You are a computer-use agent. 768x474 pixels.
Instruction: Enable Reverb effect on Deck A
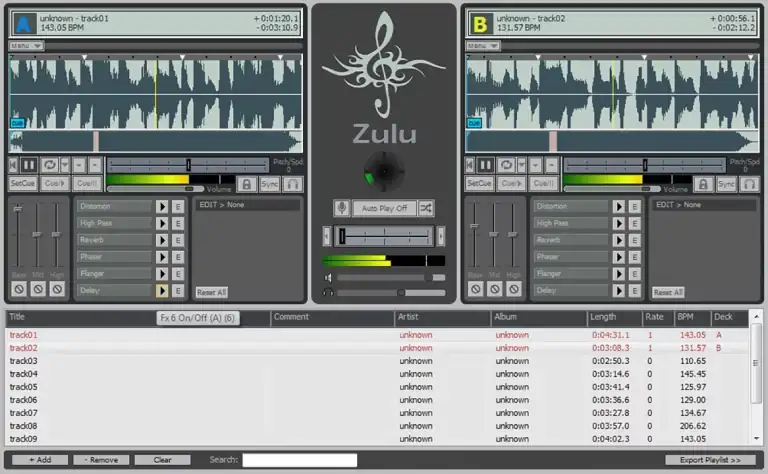click(162, 240)
